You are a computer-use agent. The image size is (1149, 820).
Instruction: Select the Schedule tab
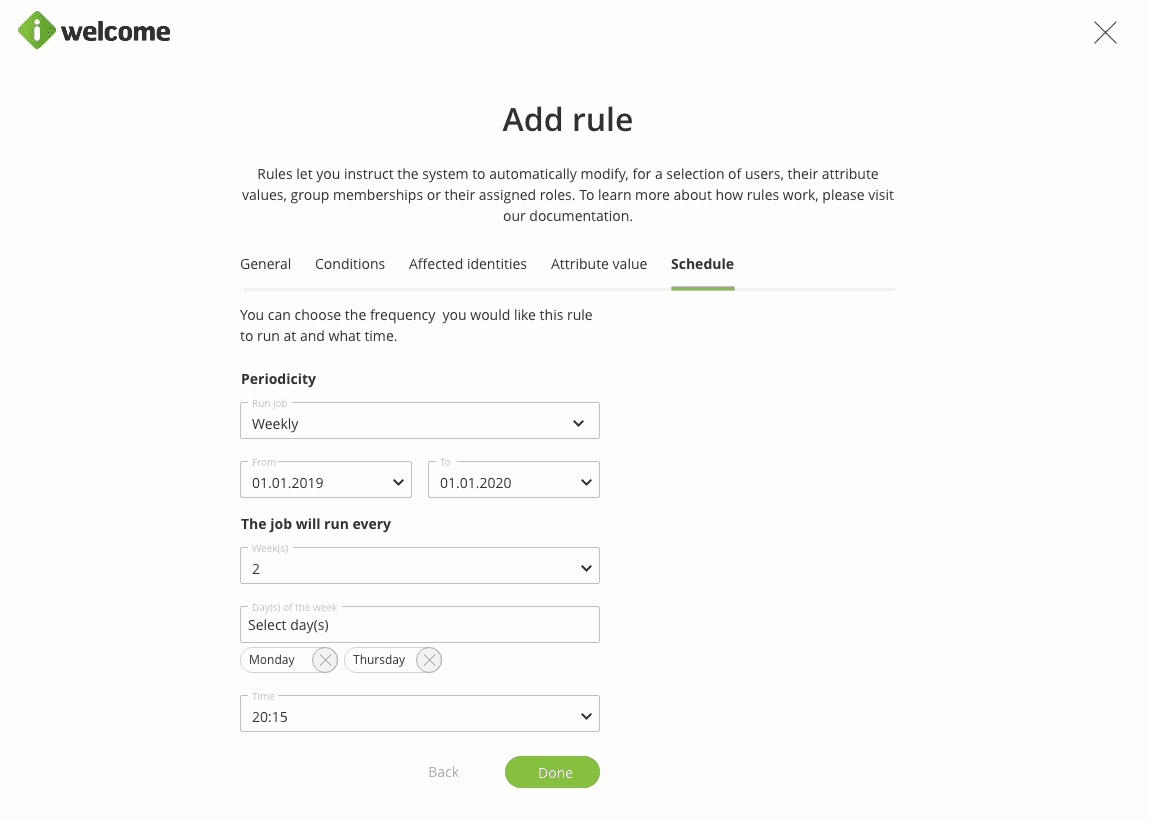point(703,264)
